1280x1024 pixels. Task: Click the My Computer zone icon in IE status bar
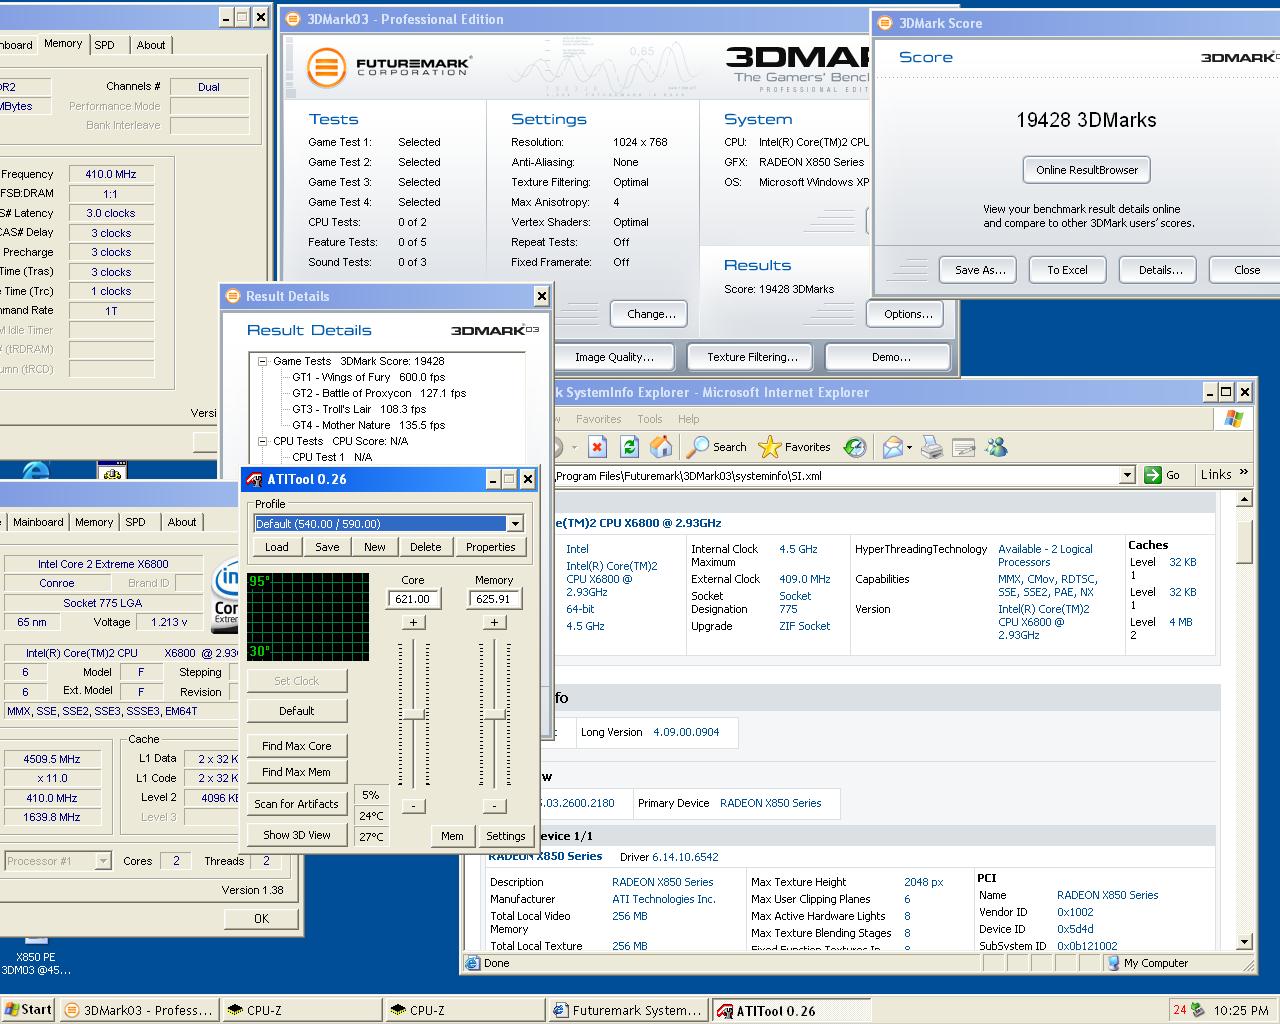[x=1115, y=963]
